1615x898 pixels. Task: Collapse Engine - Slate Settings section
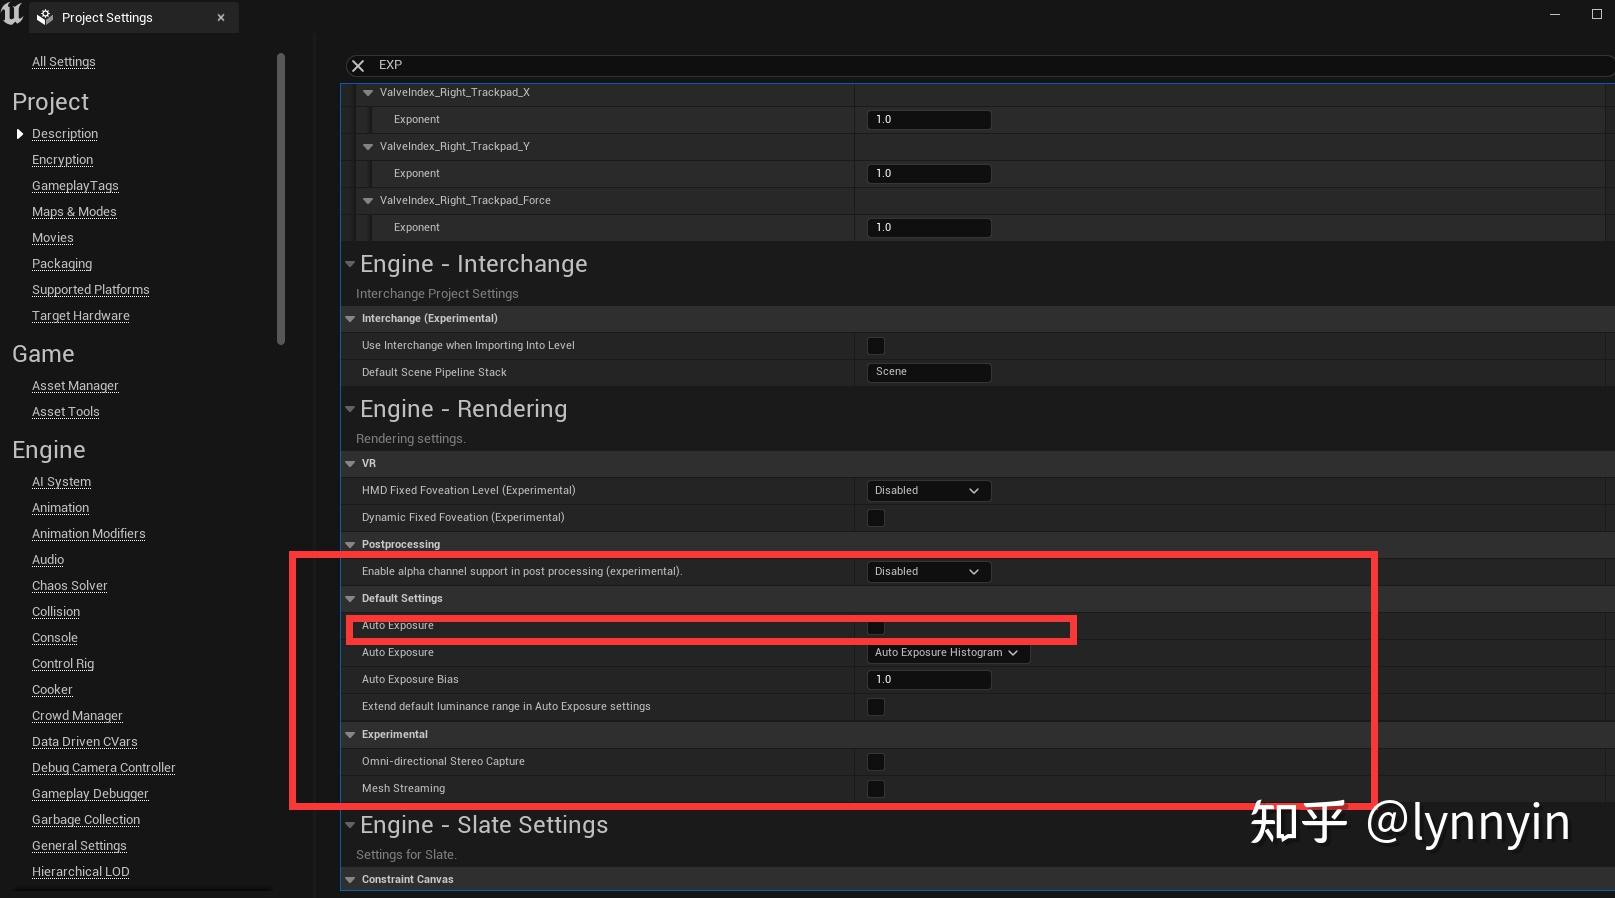[x=350, y=825]
